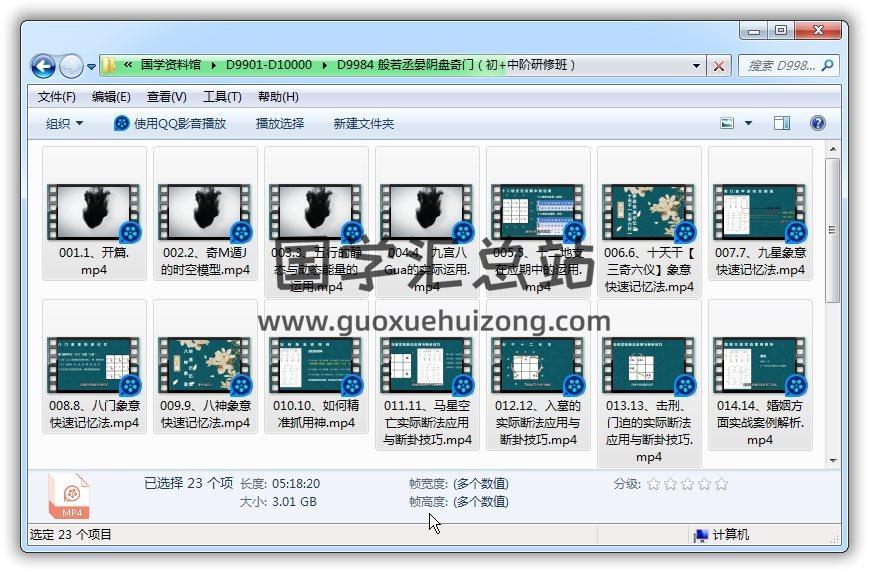This screenshot has width=869, height=573.
Task: Go back with the blue Back arrow
Action: tap(43, 66)
